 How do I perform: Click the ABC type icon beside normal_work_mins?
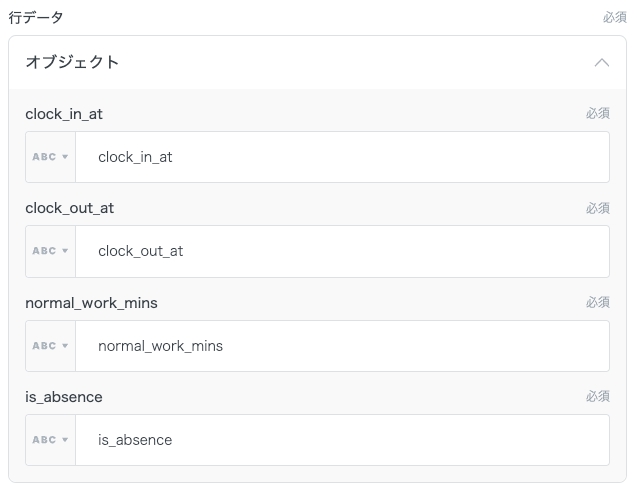click(x=51, y=346)
